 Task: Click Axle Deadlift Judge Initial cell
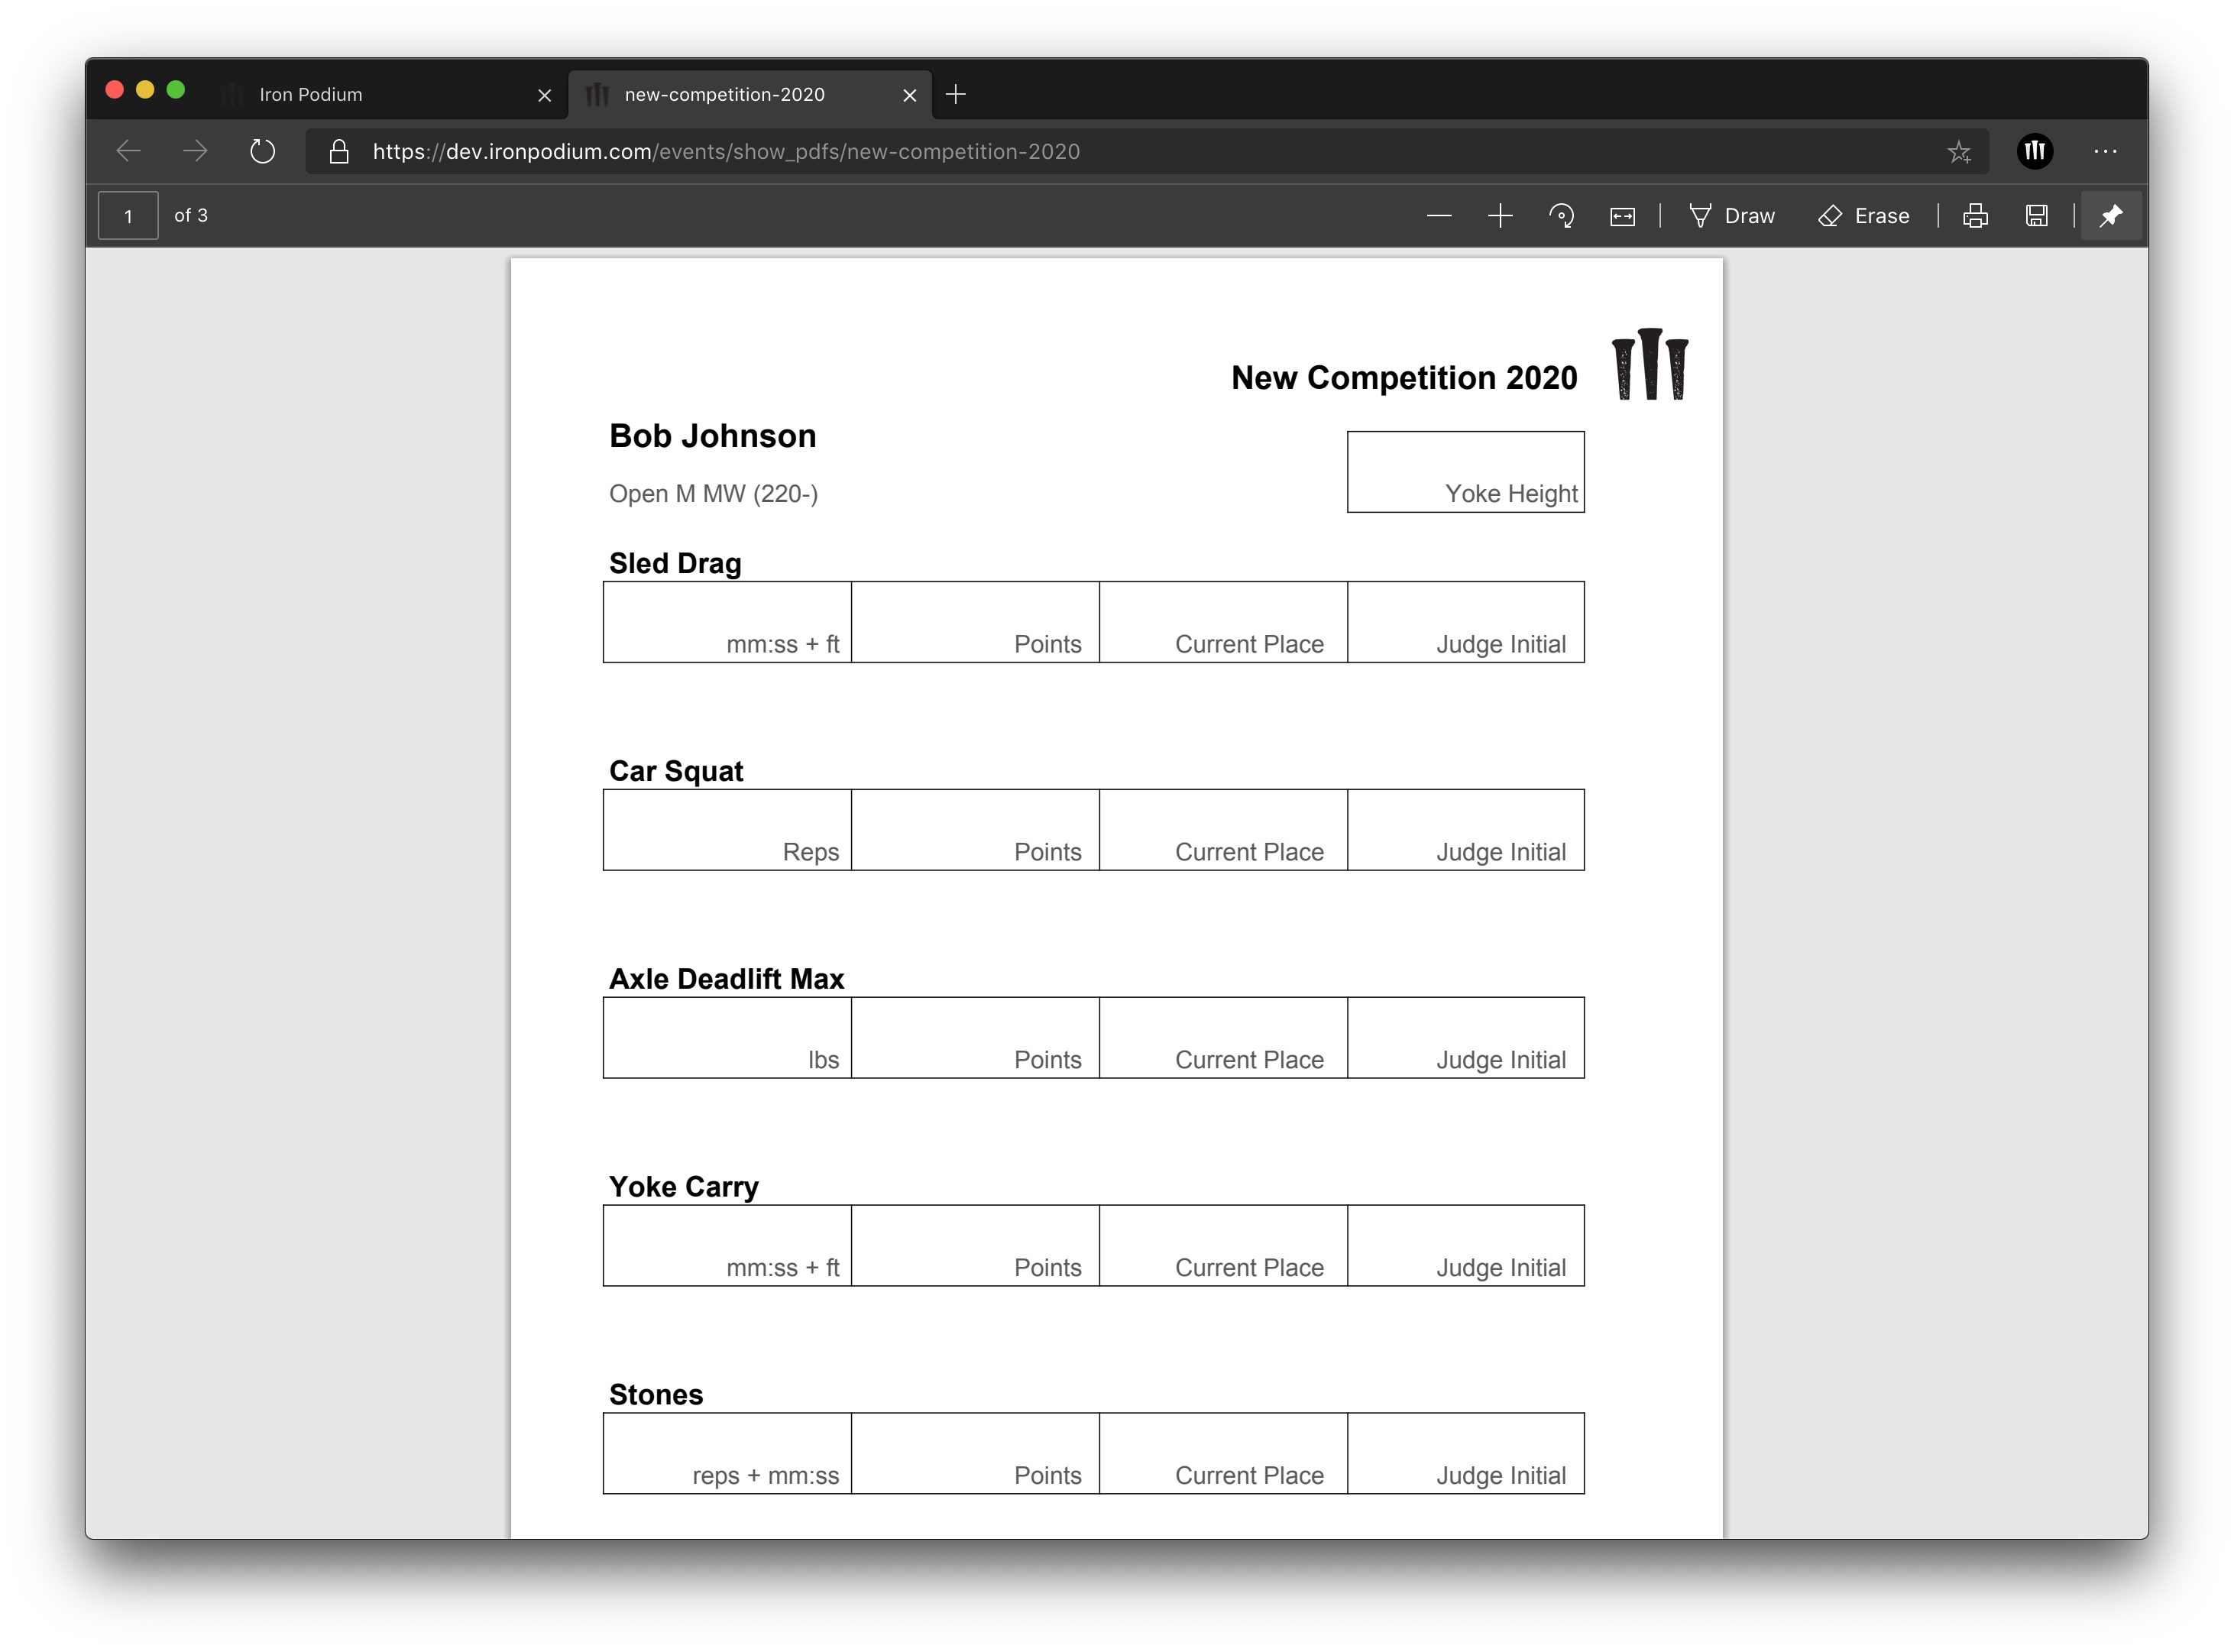pos(1465,1038)
